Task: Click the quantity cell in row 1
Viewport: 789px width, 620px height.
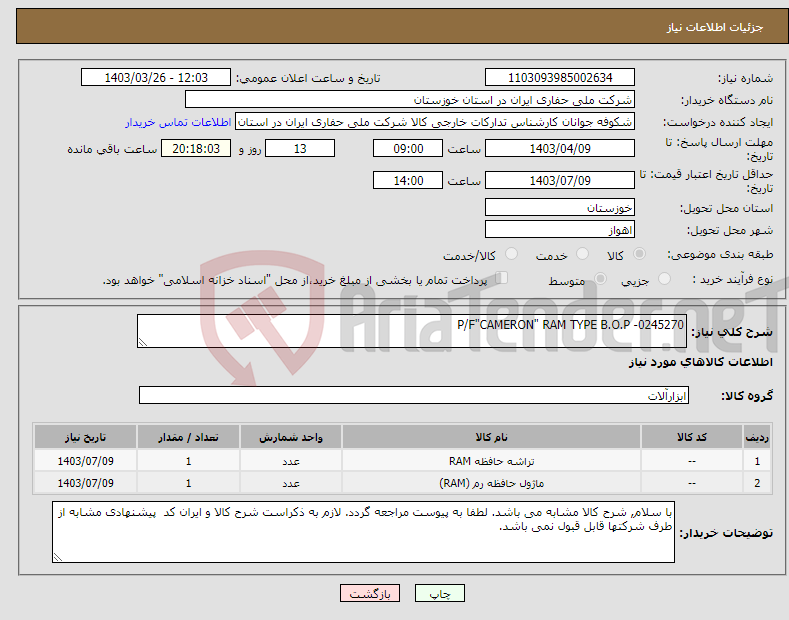Action: point(188,461)
